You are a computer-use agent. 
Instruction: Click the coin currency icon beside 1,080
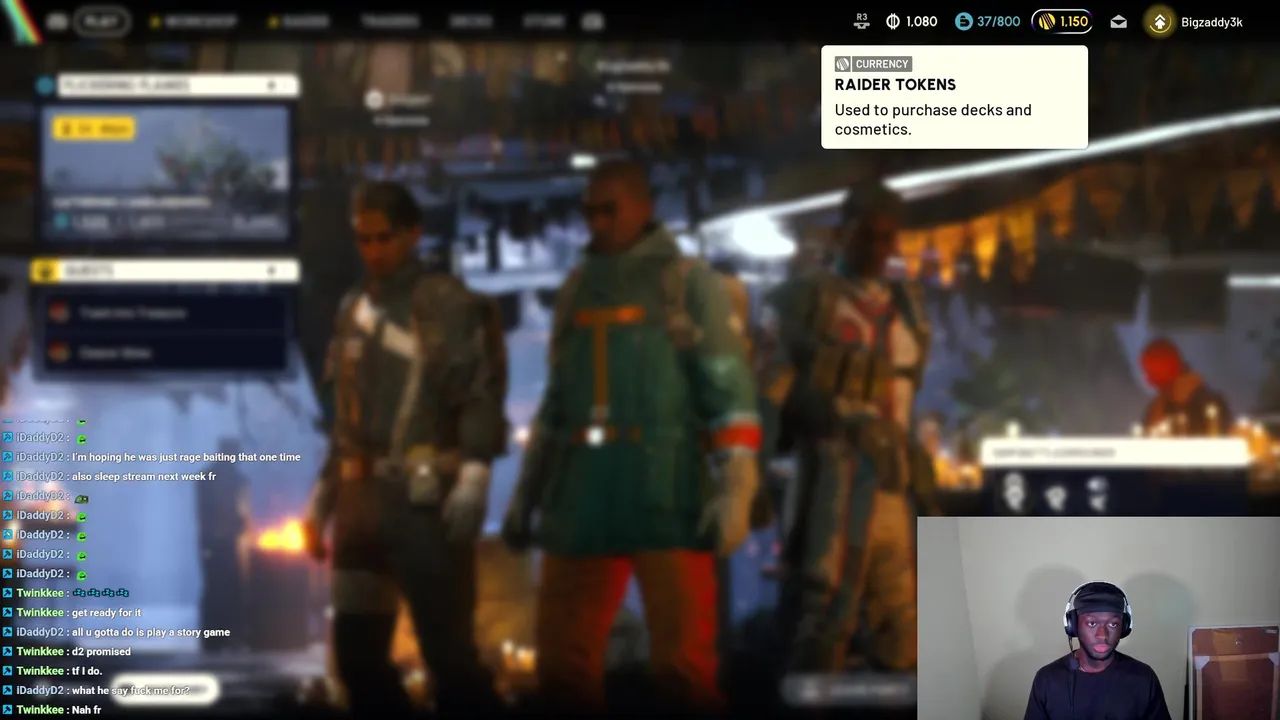click(893, 21)
